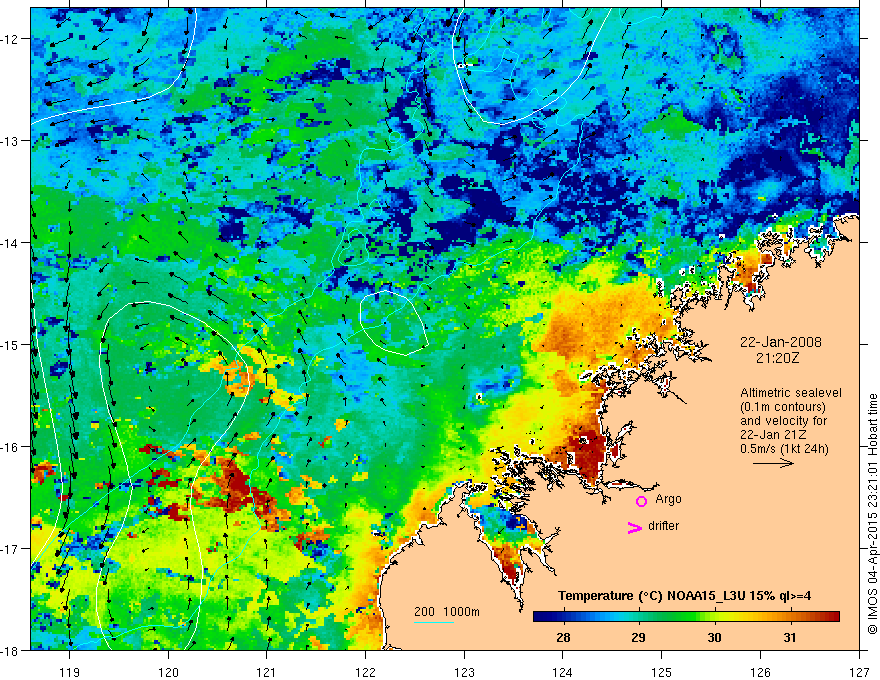Click the 'Altimetric sealevel' caption line
The height and width of the screenshot is (680, 880).
(x=791, y=393)
